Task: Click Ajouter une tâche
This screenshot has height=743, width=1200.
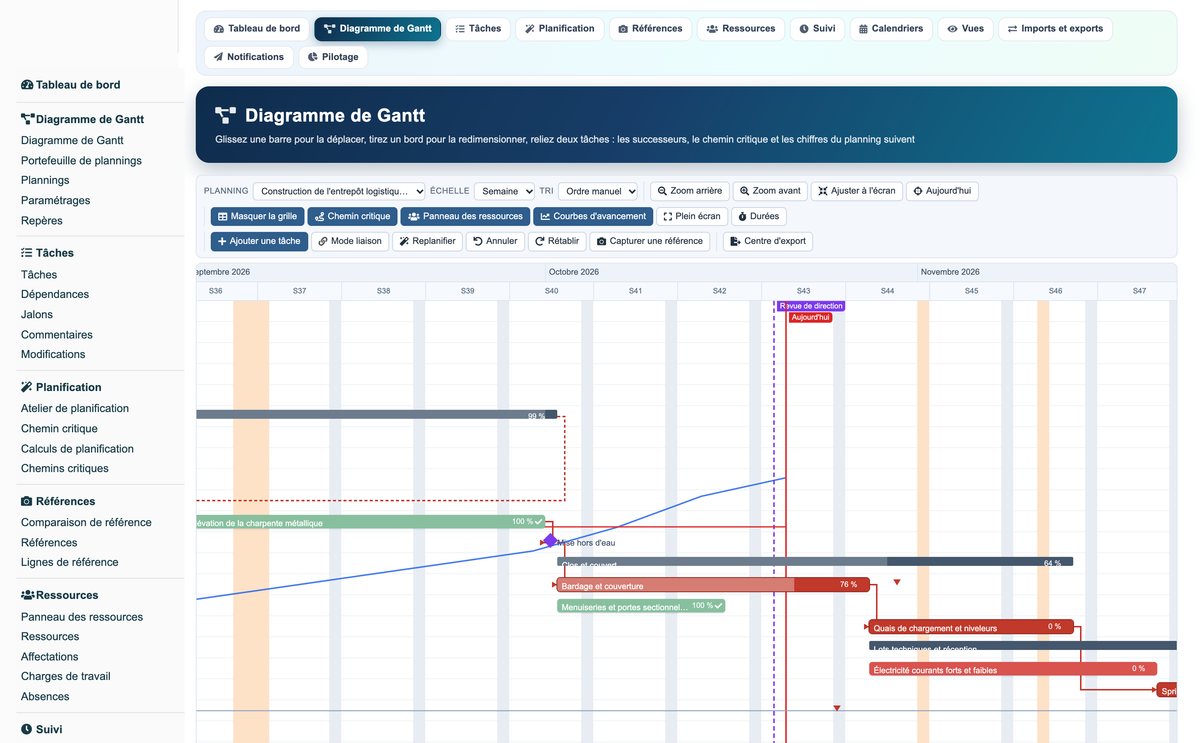Action: (x=259, y=241)
